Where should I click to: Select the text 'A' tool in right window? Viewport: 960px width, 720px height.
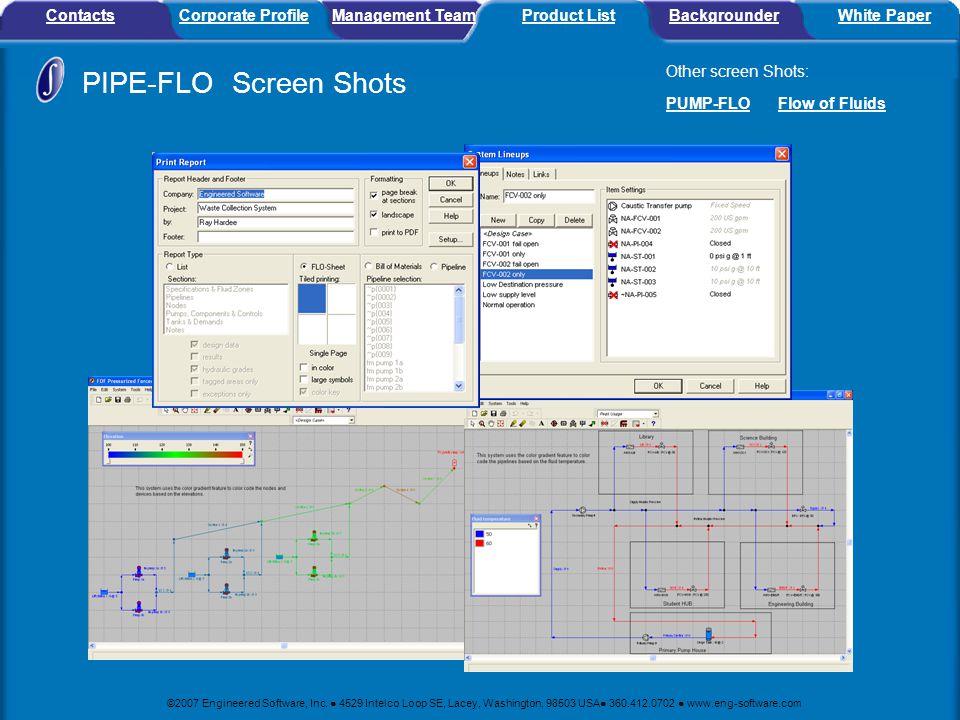(x=541, y=424)
